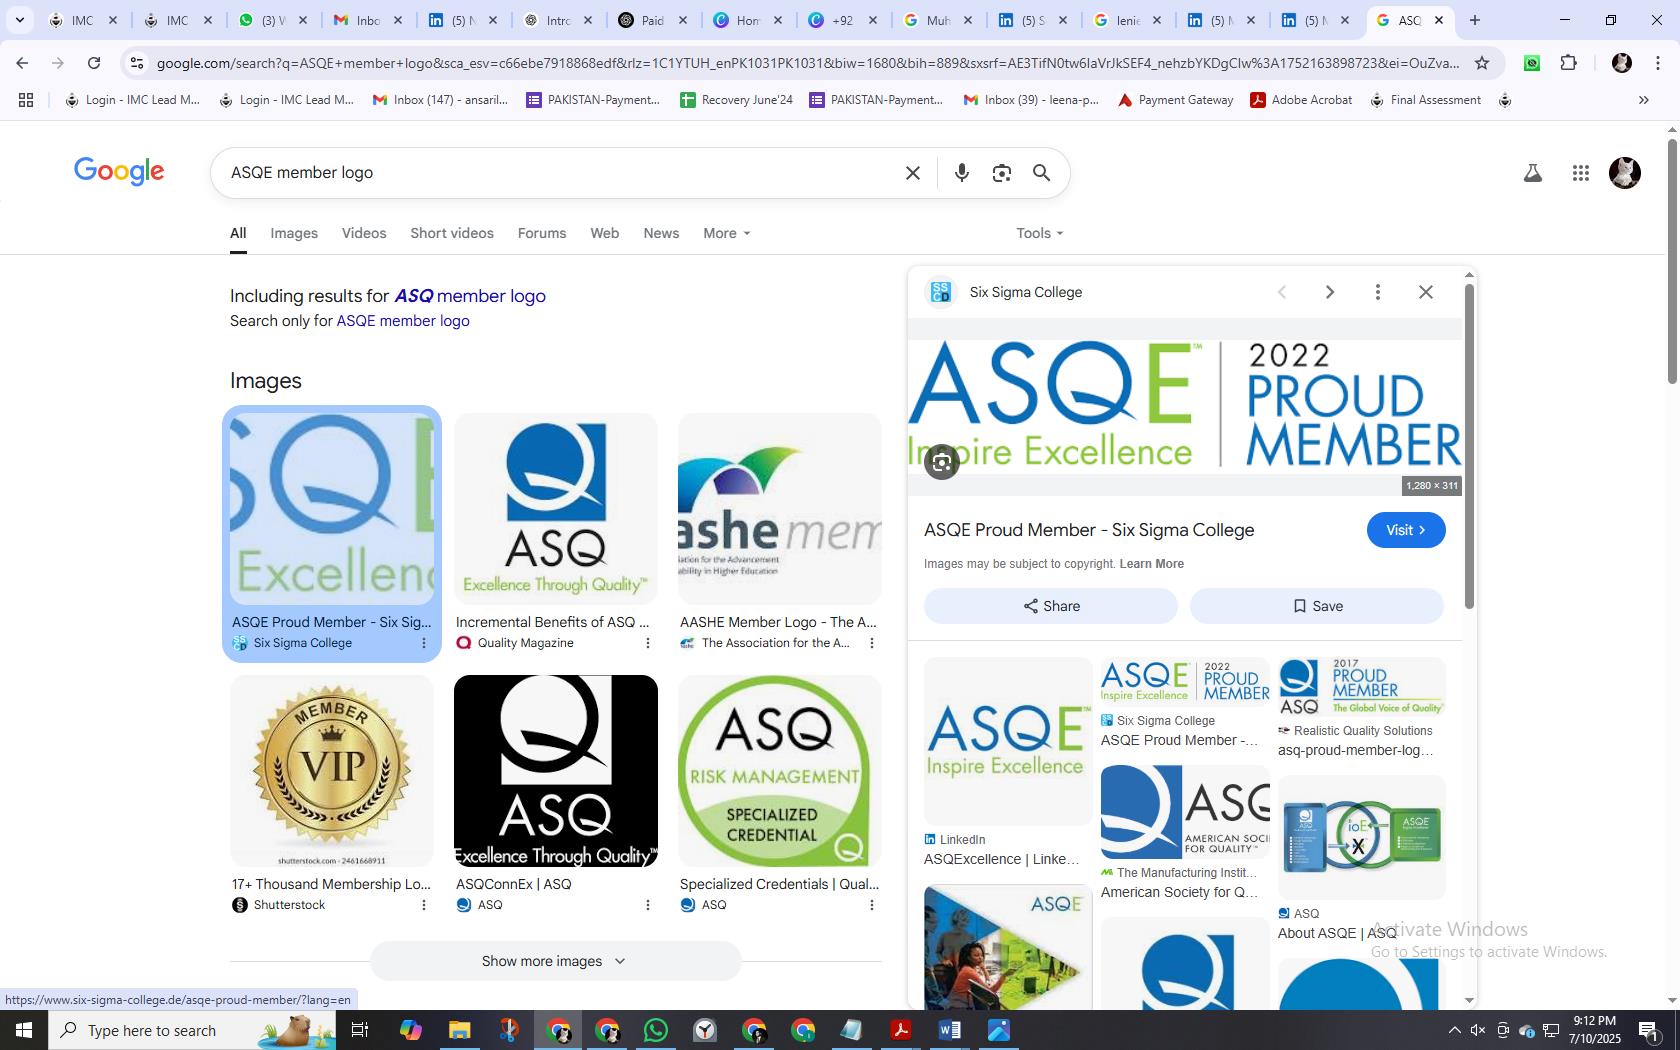This screenshot has width=1680, height=1050.
Task: Go to Google homepage logo
Action: (x=119, y=172)
